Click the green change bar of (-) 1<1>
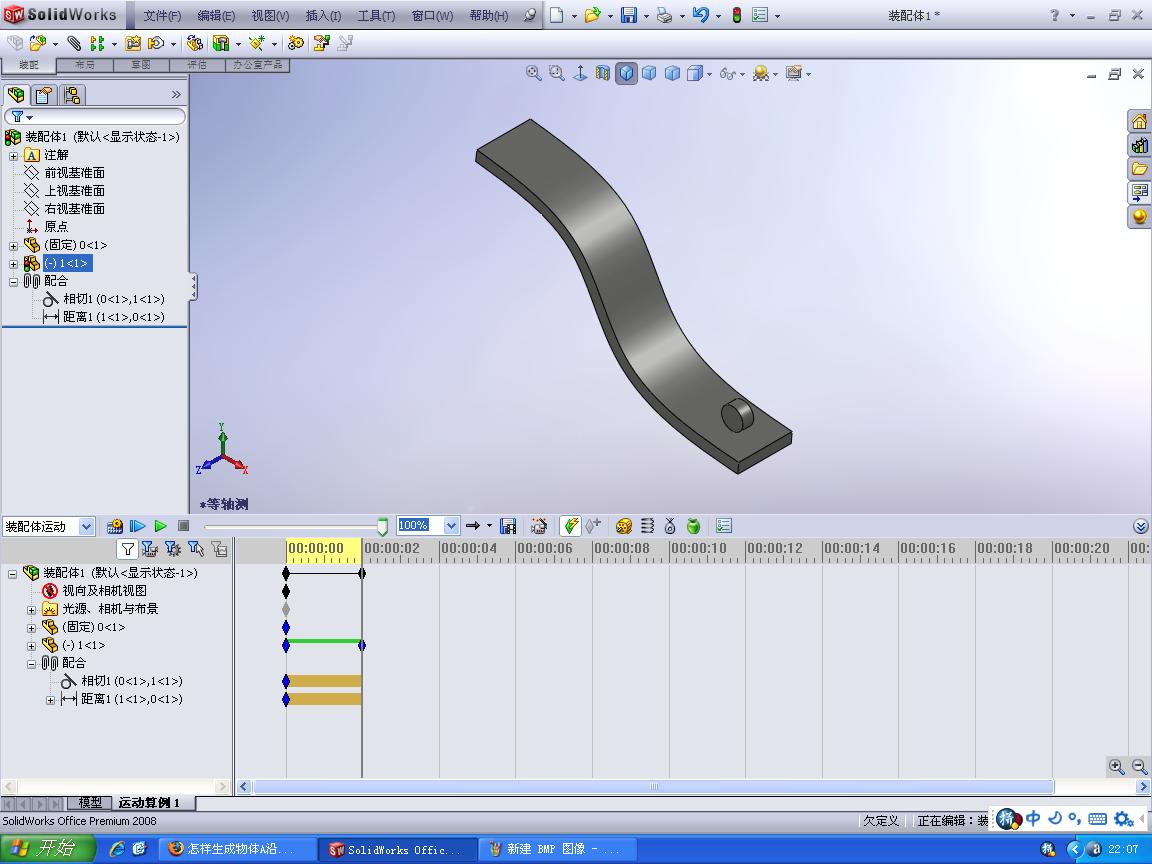 324,641
